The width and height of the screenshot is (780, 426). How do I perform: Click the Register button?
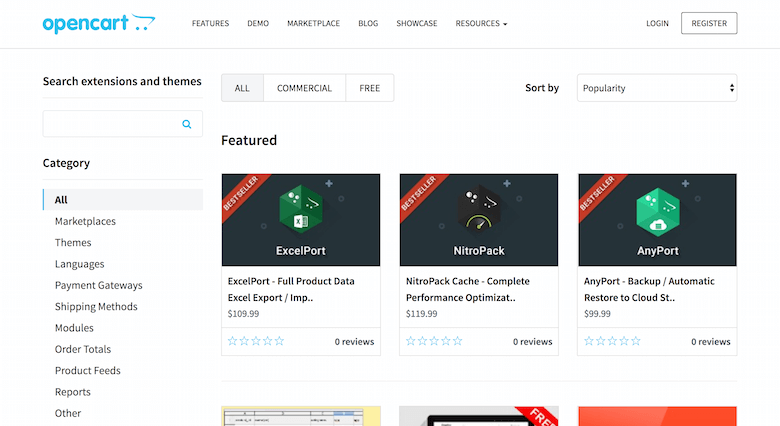point(709,23)
